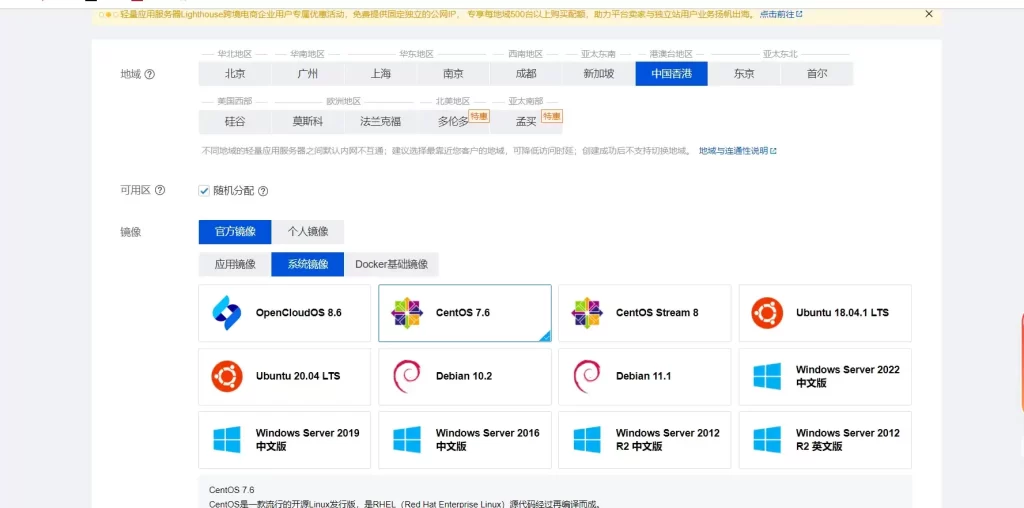
Task: Click the CentOS 7.6 logo icon
Action: (407, 313)
